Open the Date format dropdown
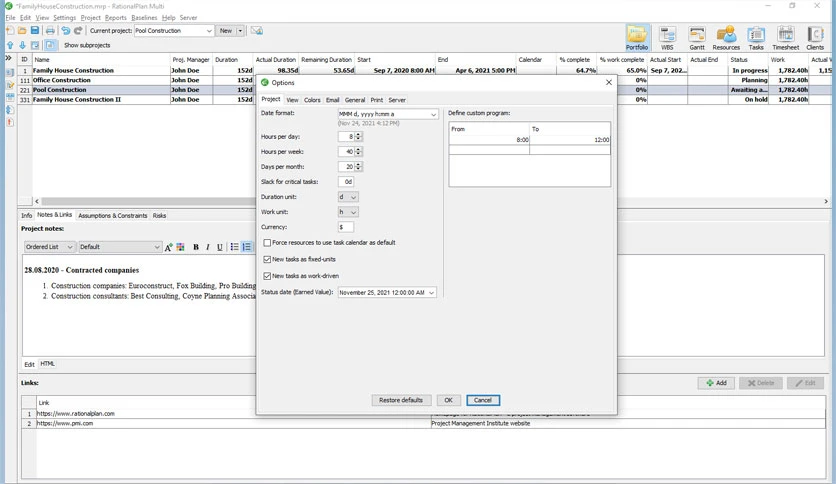The height and width of the screenshot is (484, 836). click(388, 114)
